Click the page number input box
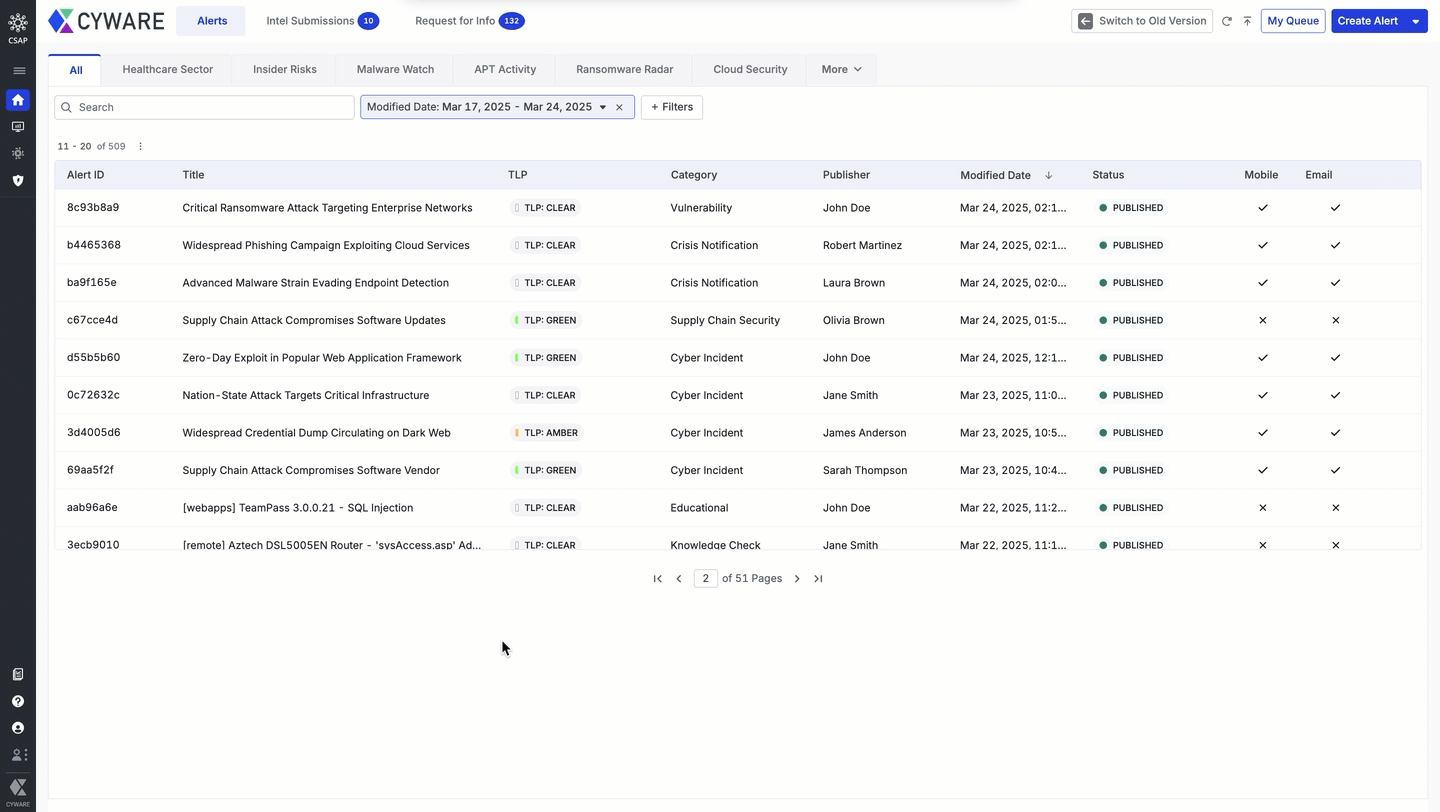The image size is (1440, 812). 705,579
